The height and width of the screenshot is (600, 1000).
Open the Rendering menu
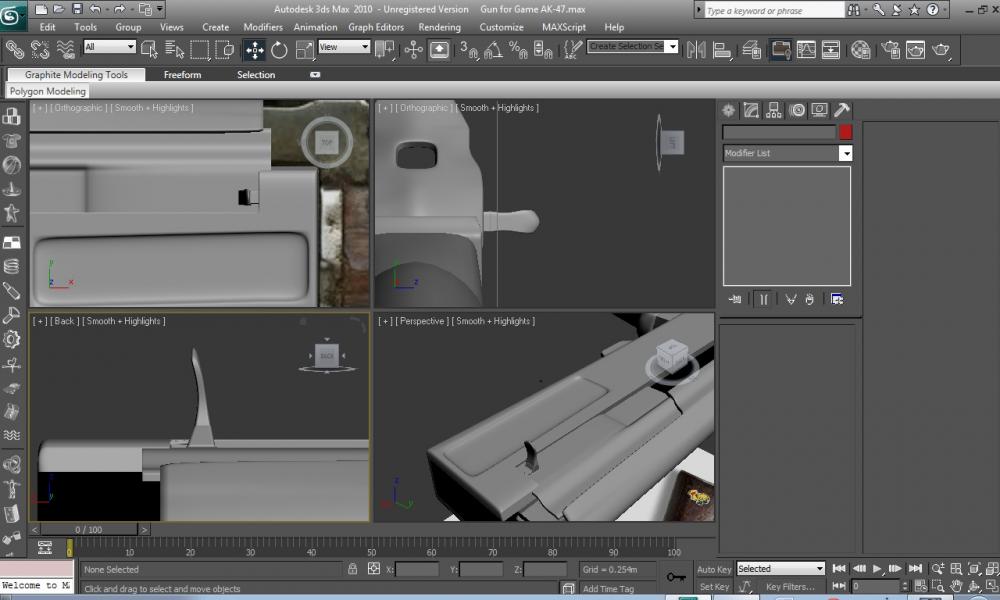point(439,27)
